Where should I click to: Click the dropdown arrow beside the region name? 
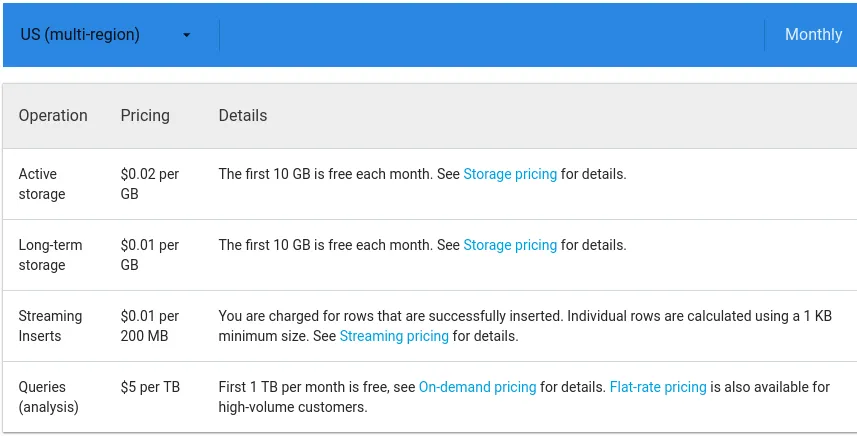187,36
